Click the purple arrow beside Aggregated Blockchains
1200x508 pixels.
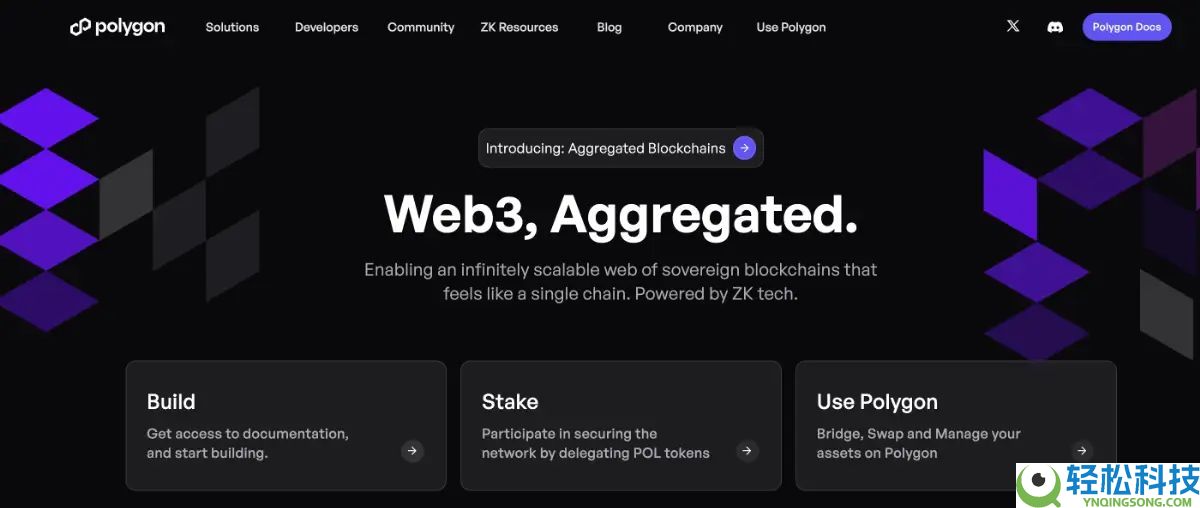coord(744,148)
